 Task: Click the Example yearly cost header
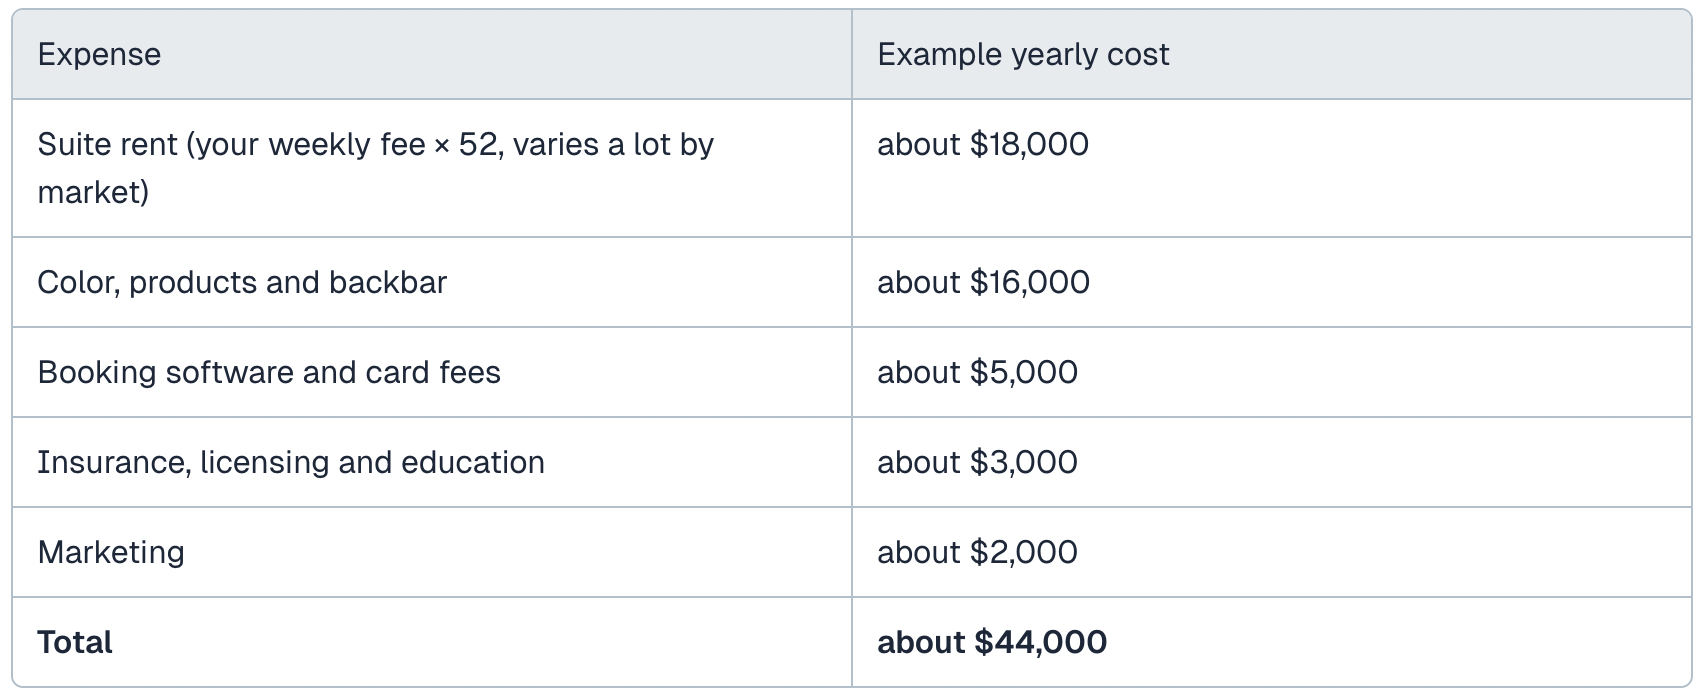tap(1271, 54)
